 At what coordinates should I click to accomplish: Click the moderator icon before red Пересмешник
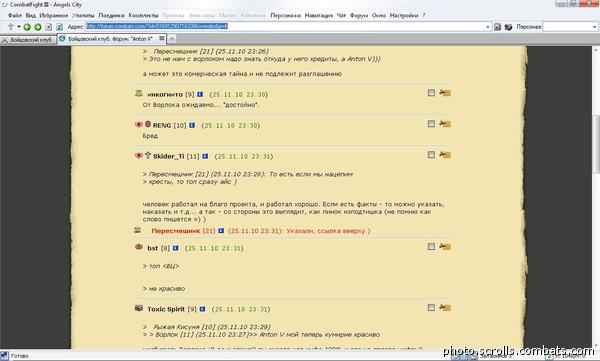pyautogui.click(x=138, y=230)
